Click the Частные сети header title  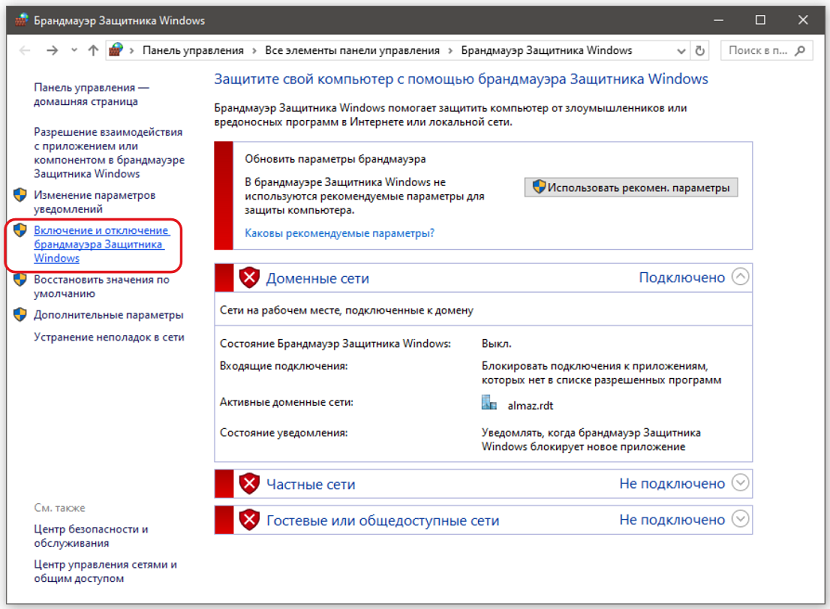tap(310, 485)
